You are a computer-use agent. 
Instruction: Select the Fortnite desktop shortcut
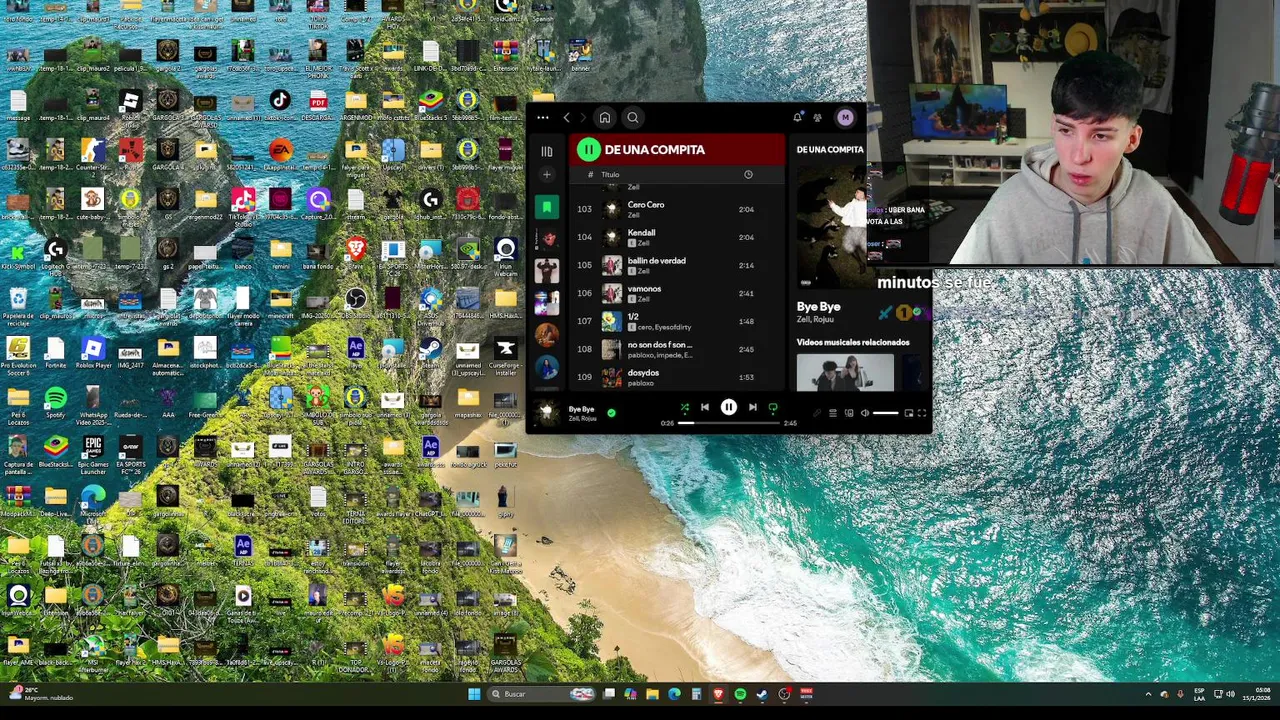pos(55,353)
